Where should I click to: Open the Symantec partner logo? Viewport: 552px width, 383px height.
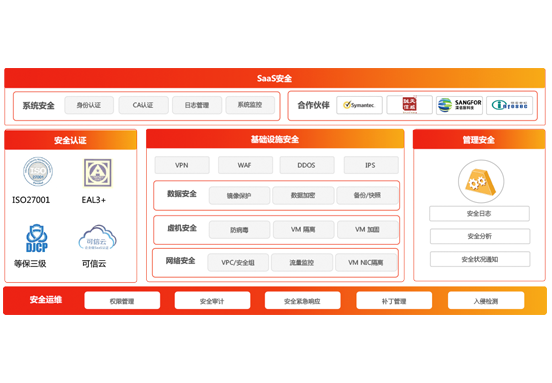click(359, 105)
